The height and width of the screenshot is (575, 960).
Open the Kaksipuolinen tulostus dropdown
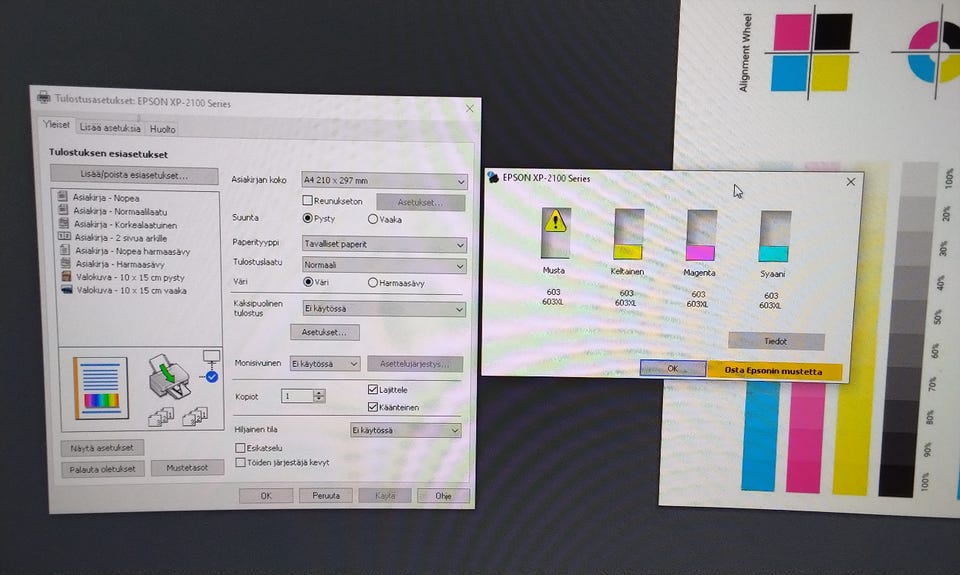point(384,309)
